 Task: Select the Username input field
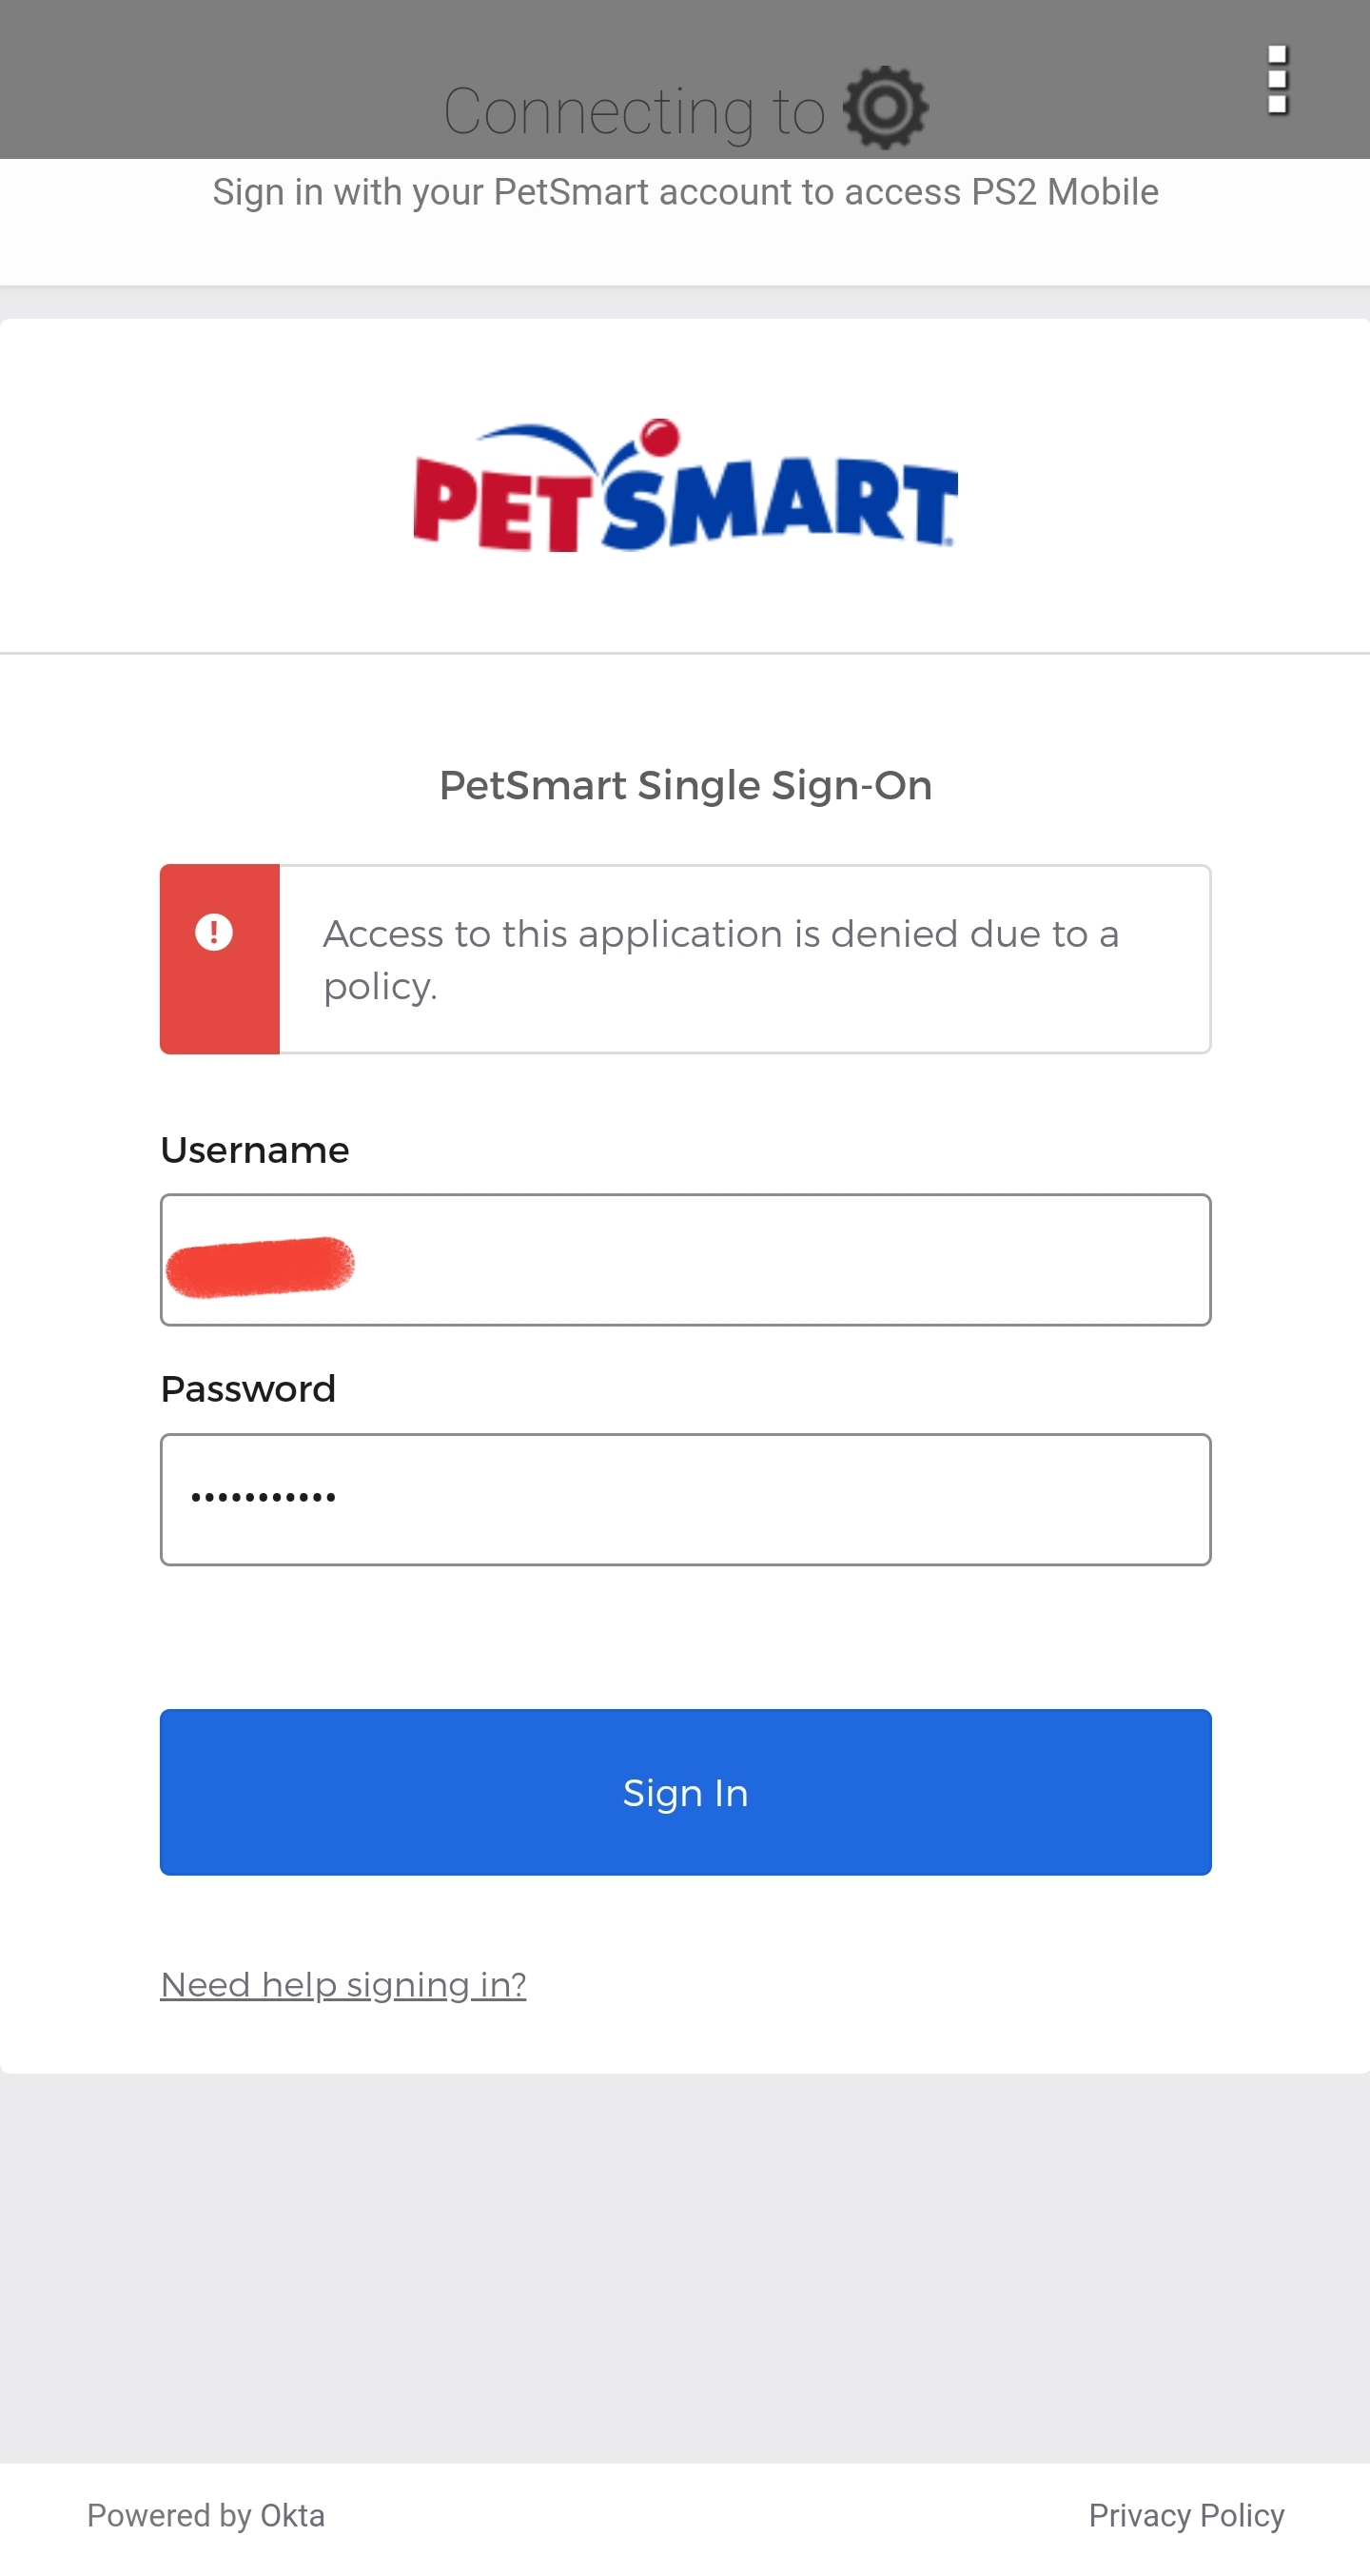click(x=685, y=1260)
